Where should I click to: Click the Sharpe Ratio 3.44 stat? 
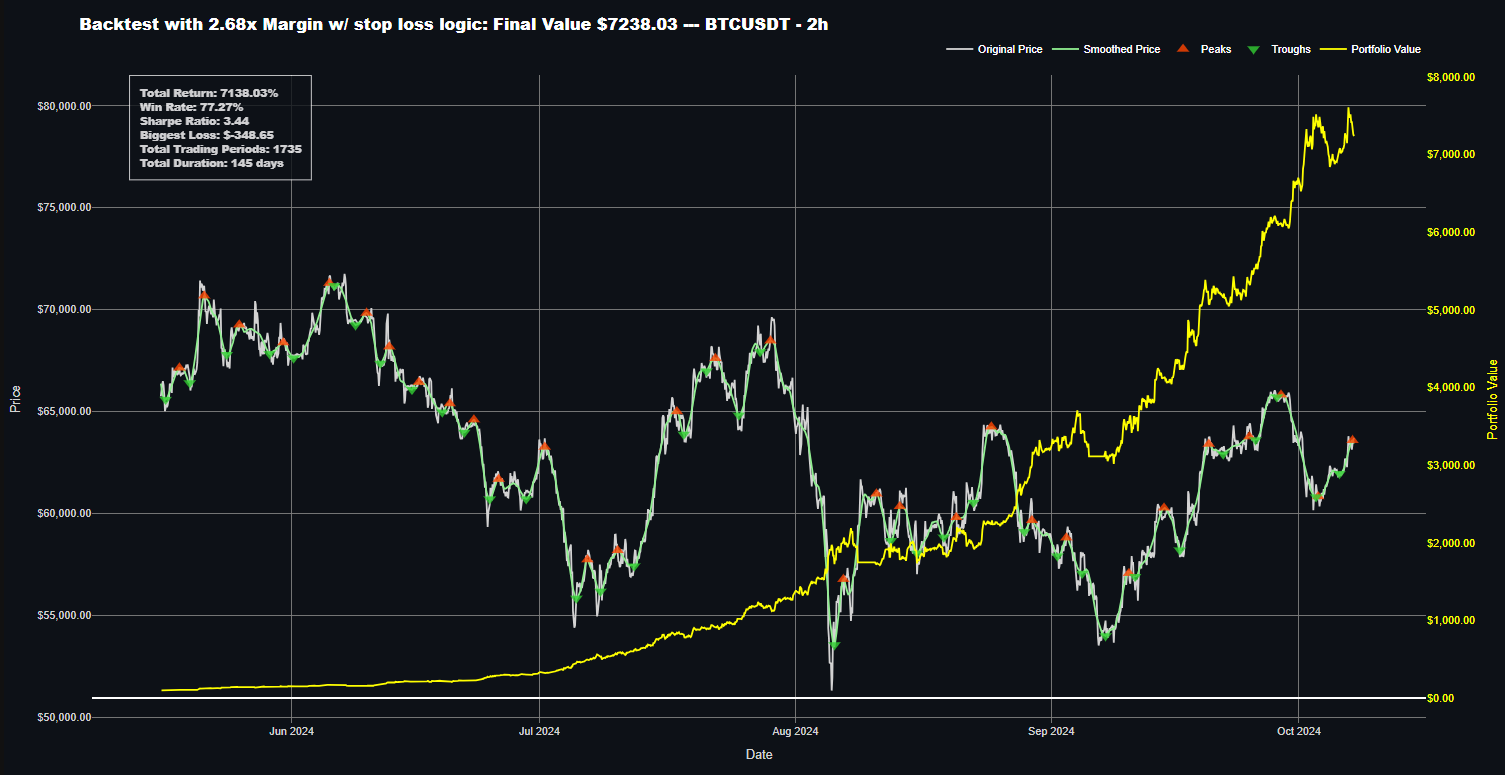193,121
